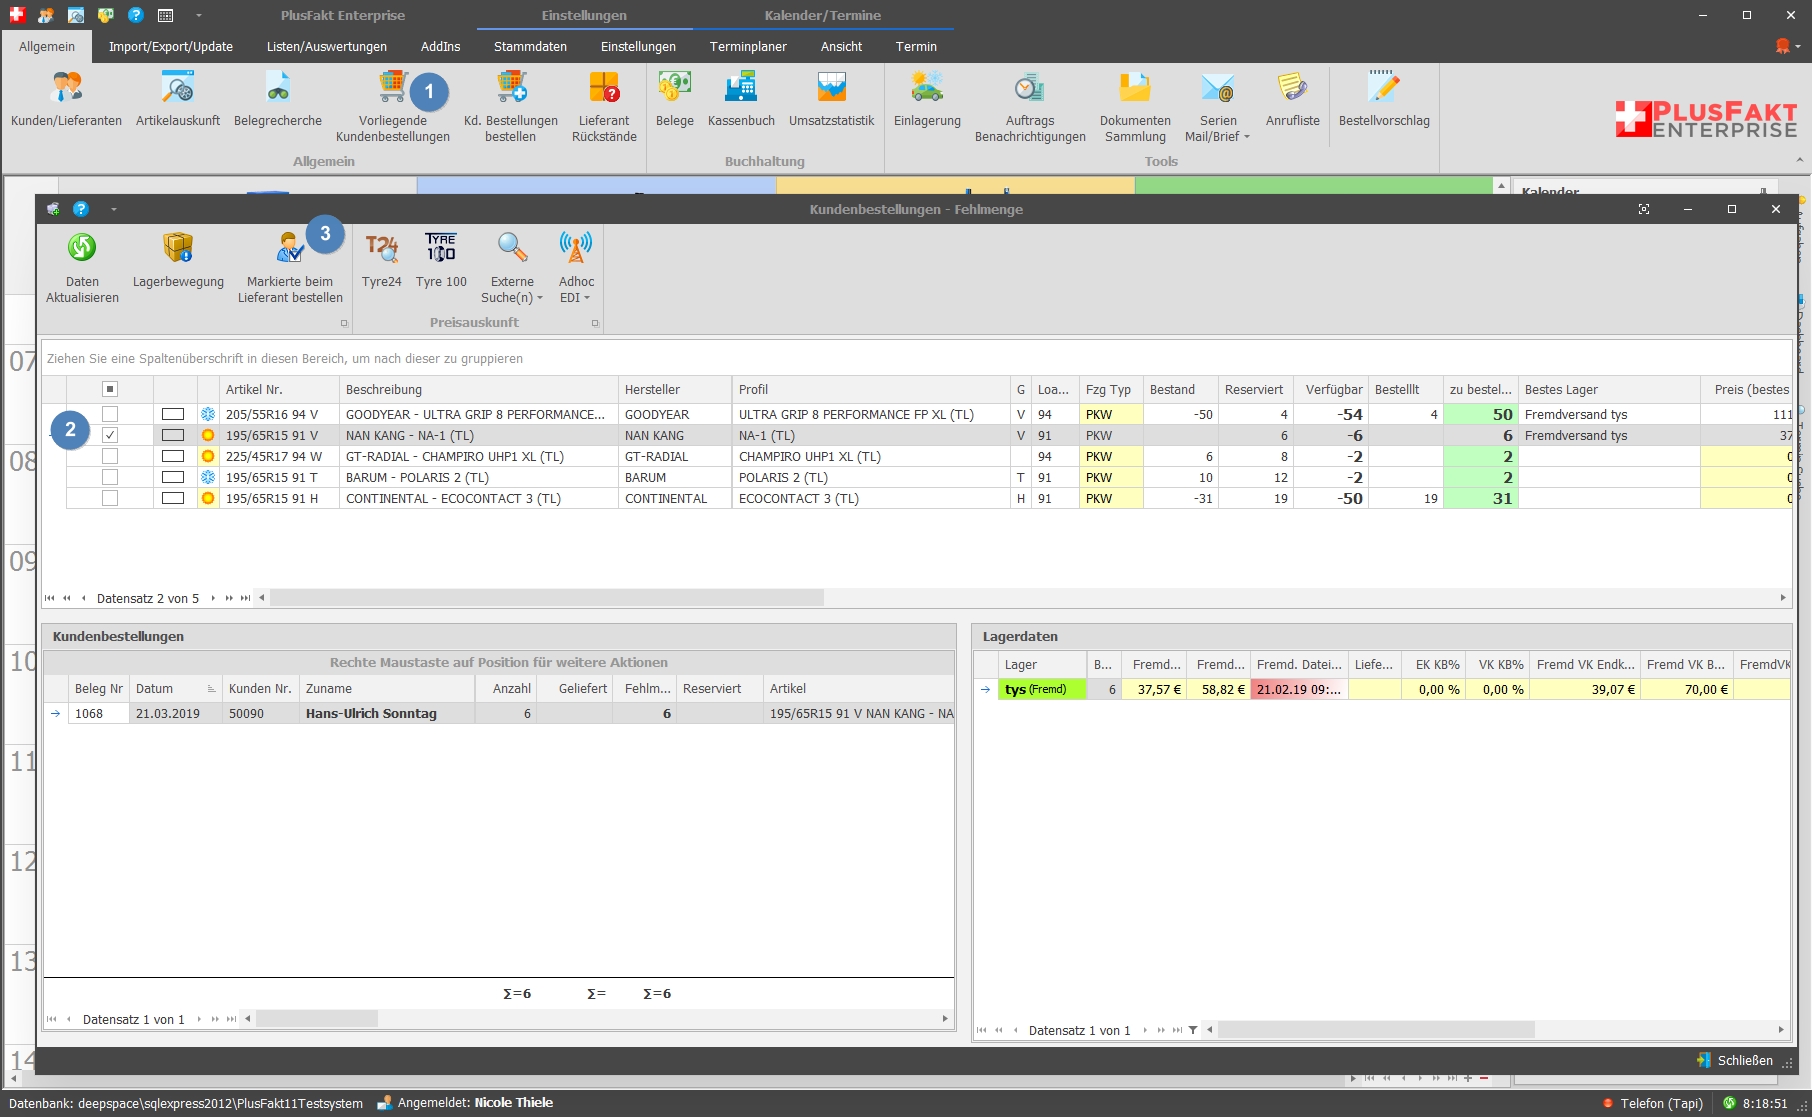The width and height of the screenshot is (1812, 1117).
Task: Click the blue help icon in Fehlmenge window
Action: tap(81, 209)
